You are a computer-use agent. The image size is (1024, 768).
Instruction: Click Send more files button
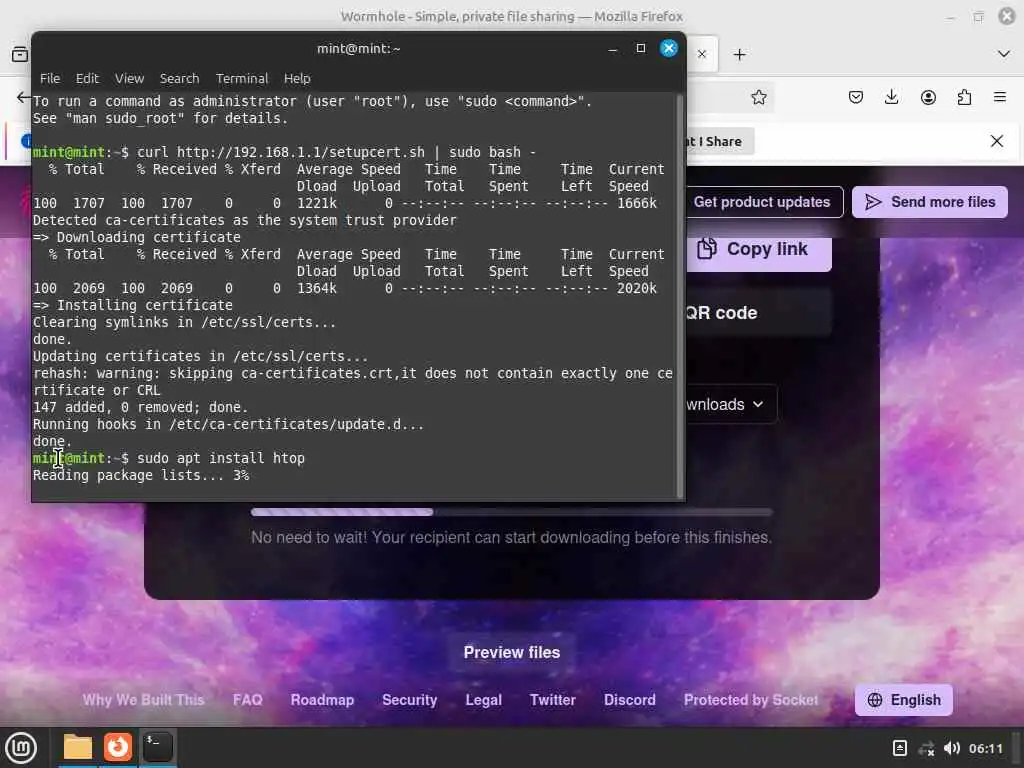(x=929, y=202)
